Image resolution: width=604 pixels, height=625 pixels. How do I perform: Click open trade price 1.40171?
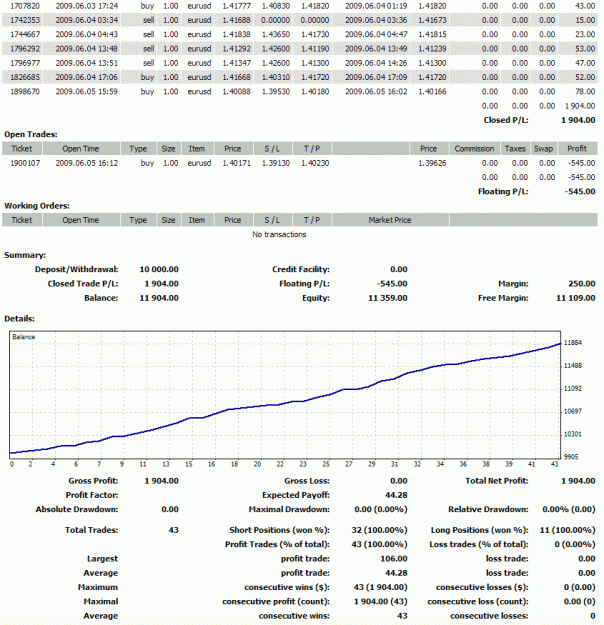coord(236,163)
